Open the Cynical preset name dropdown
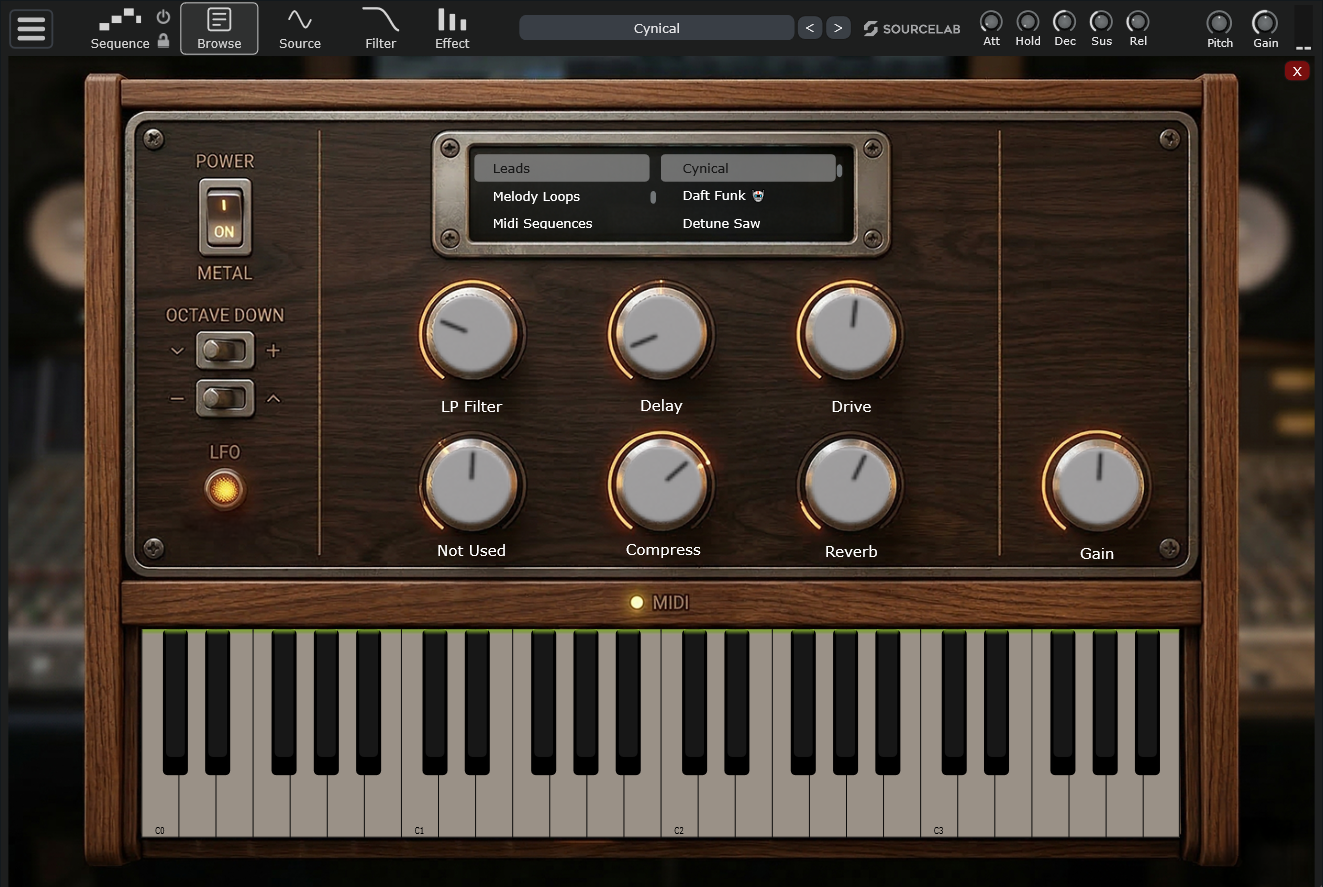This screenshot has height=887, width=1323. (x=656, y=28)
